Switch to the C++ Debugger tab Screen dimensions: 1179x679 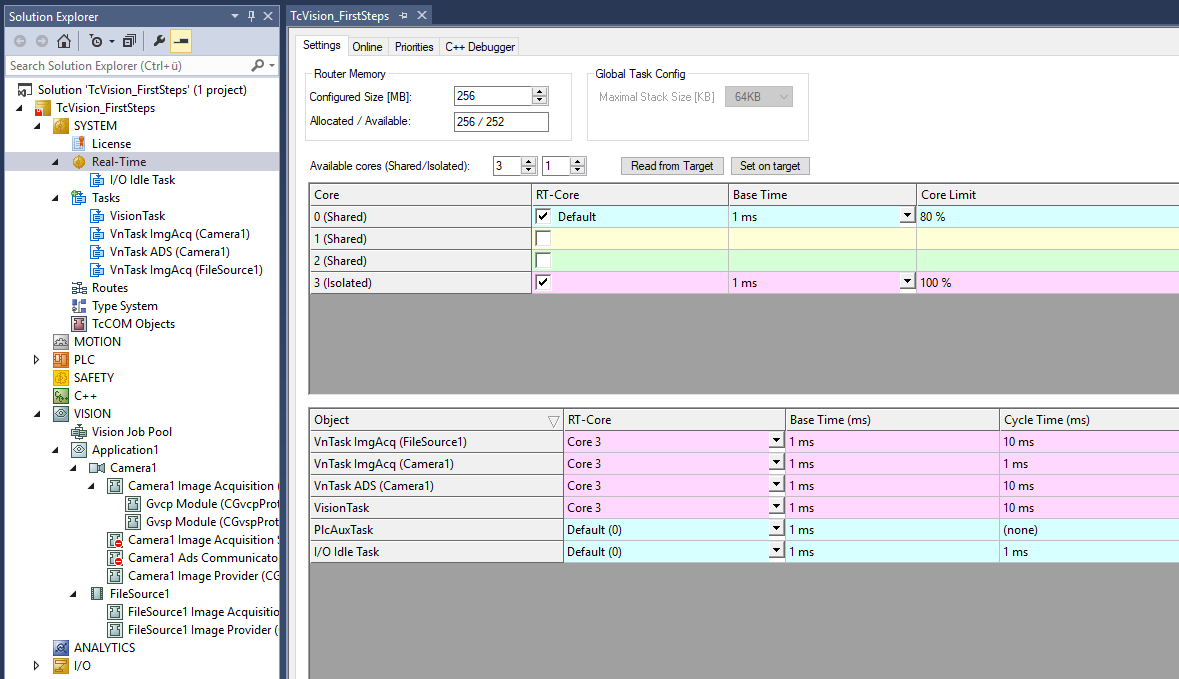[480, 47]
